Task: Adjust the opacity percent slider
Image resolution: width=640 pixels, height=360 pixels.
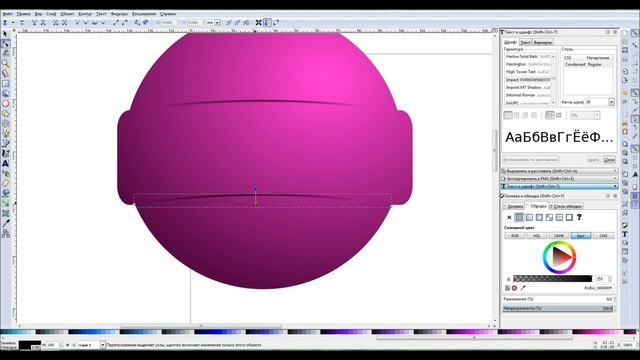Action: [x=558, y=309]
